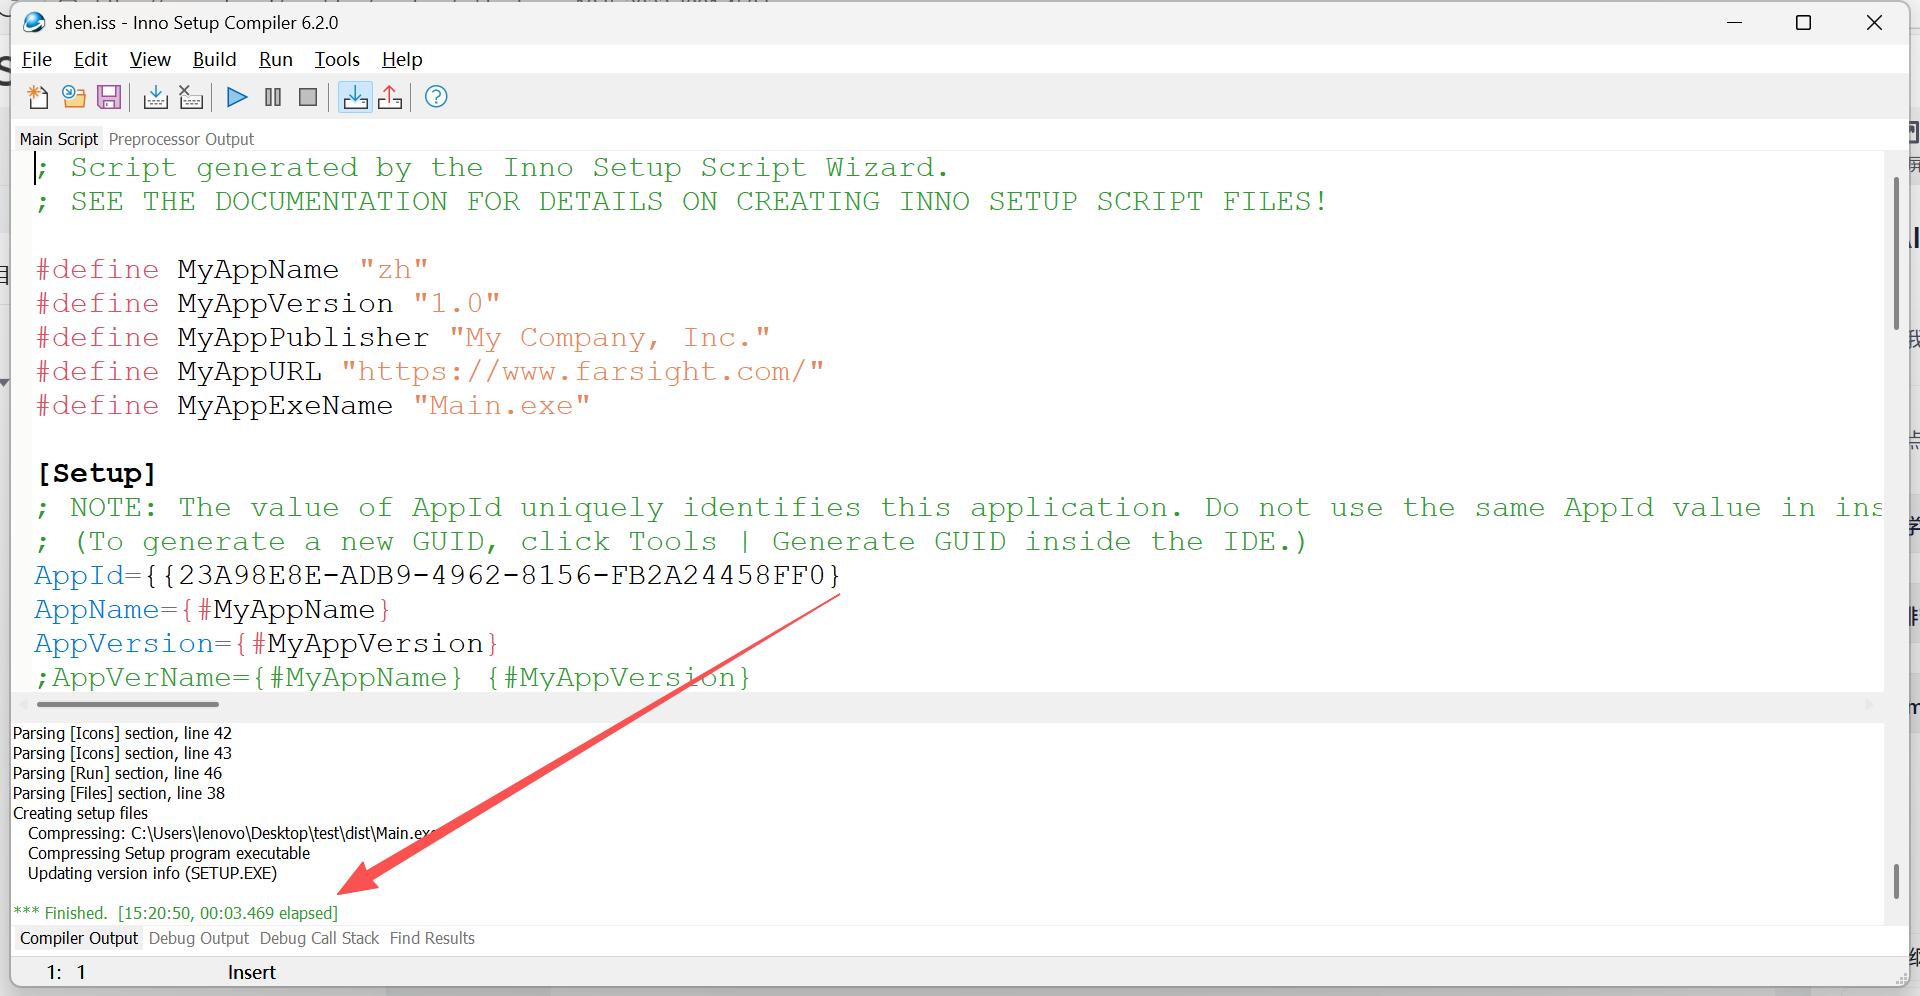Save the script with the floppy icon
Viewport: 1920px width, 996px height.
[109, 97]
